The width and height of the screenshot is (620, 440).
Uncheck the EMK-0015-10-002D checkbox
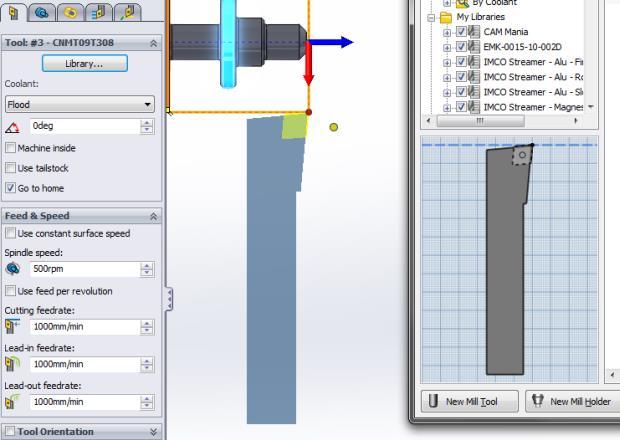[x=461, y=47]
